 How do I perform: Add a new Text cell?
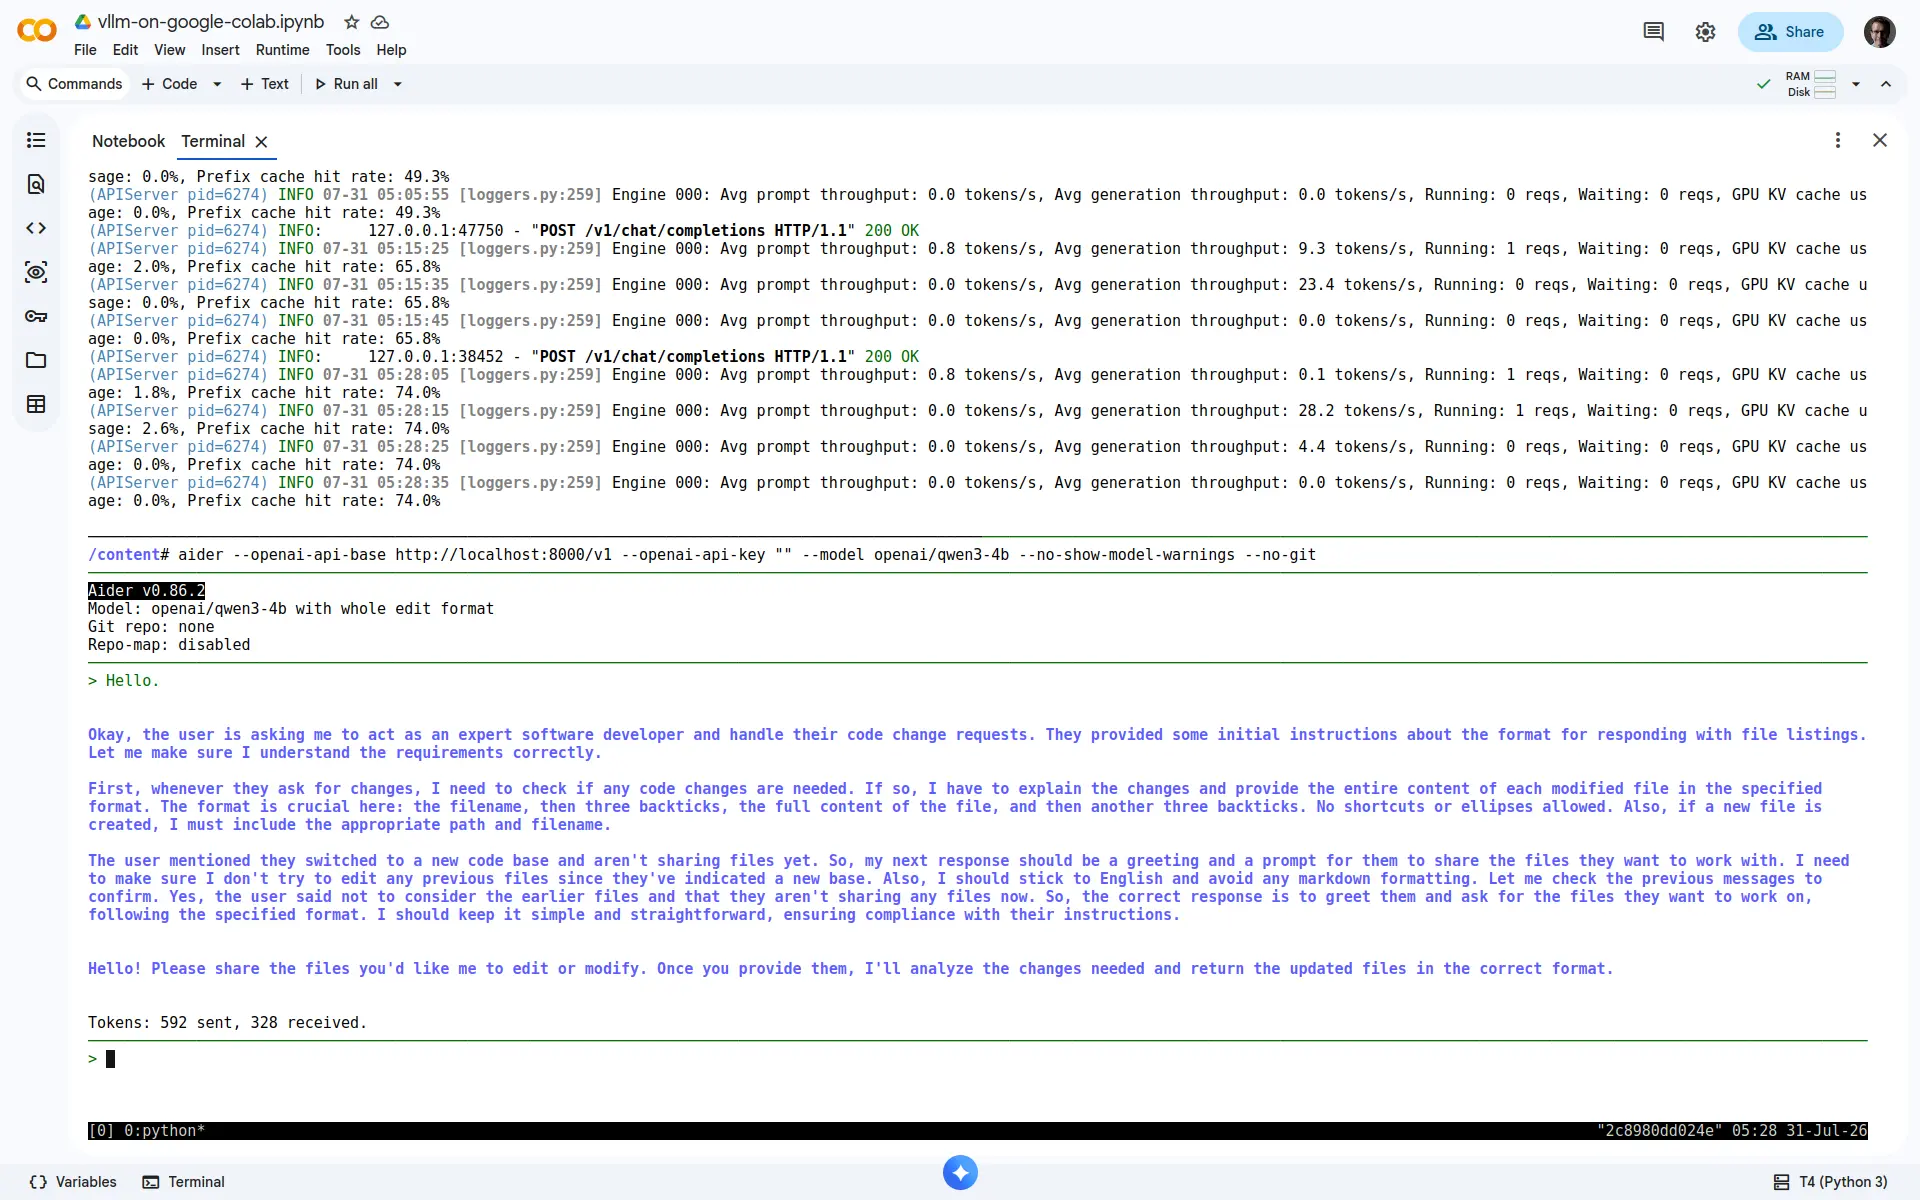tap(264, 84)
